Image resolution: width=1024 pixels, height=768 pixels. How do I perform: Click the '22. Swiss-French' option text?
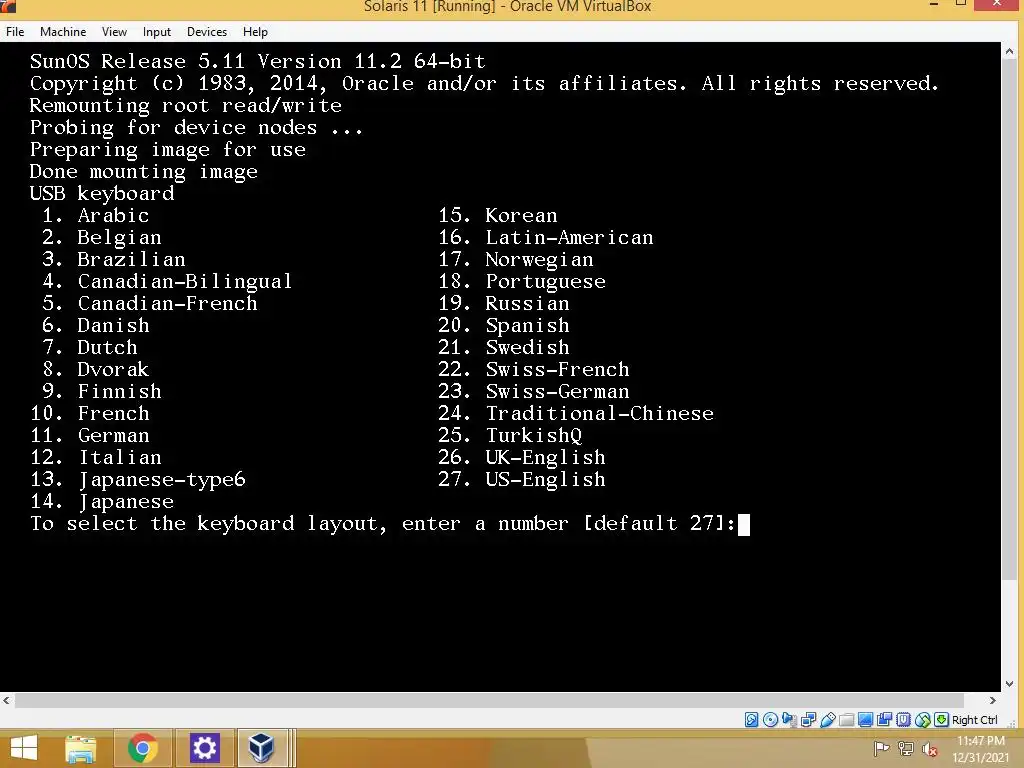point(534,370)
